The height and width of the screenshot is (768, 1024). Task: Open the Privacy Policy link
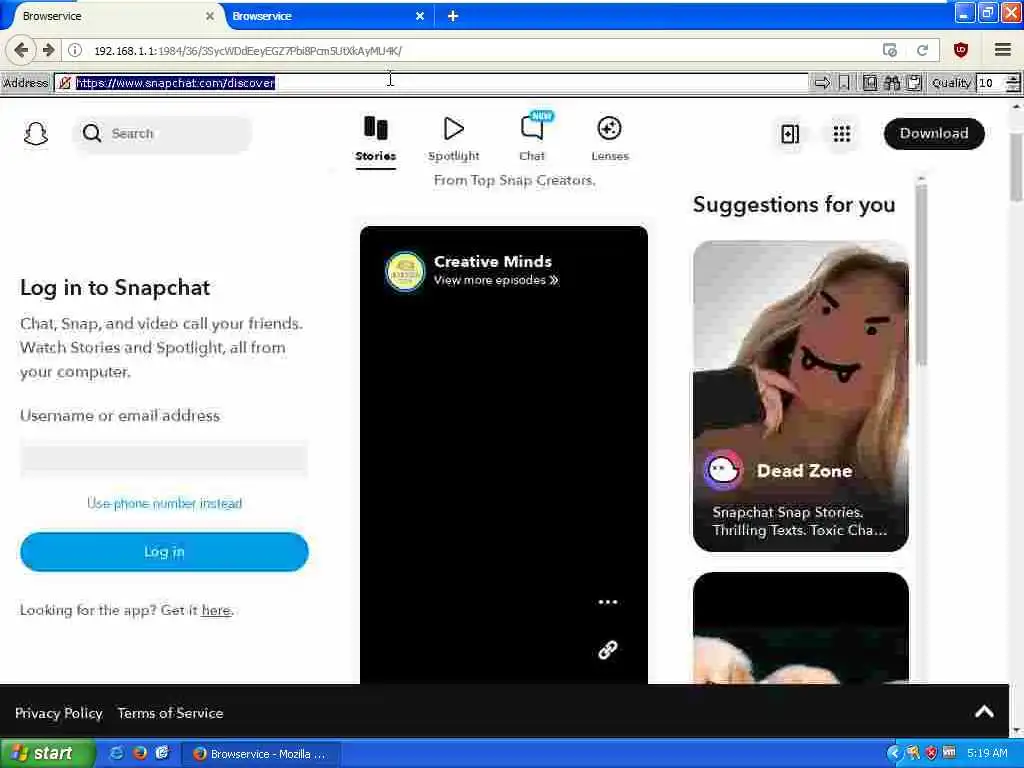(x=59, y=713)
